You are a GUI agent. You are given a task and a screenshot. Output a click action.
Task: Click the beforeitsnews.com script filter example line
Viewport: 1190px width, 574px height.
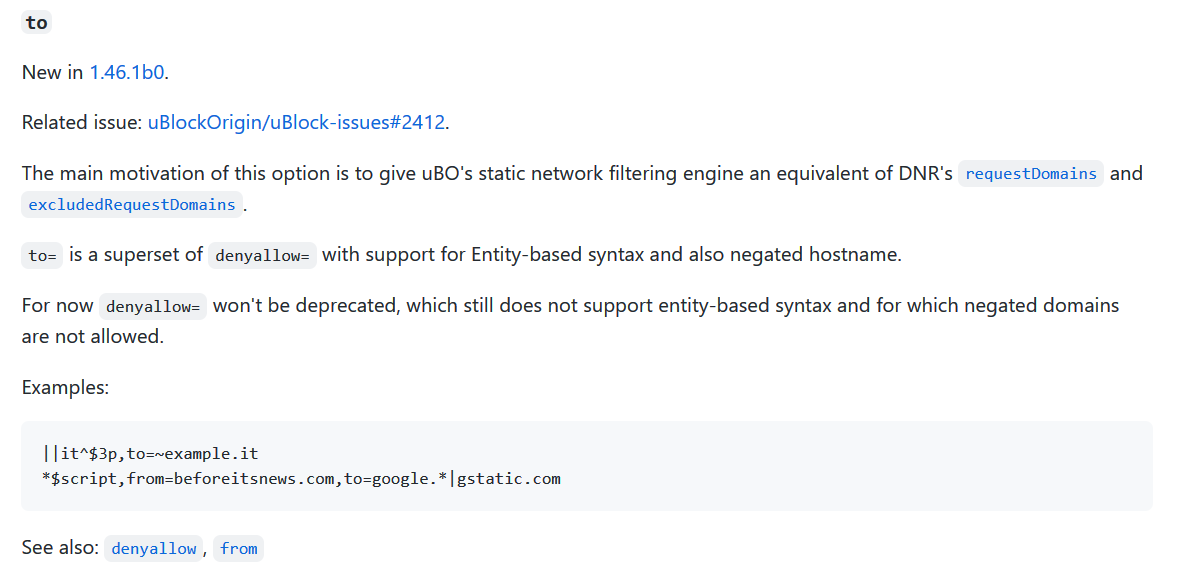[x=301, y=478]
